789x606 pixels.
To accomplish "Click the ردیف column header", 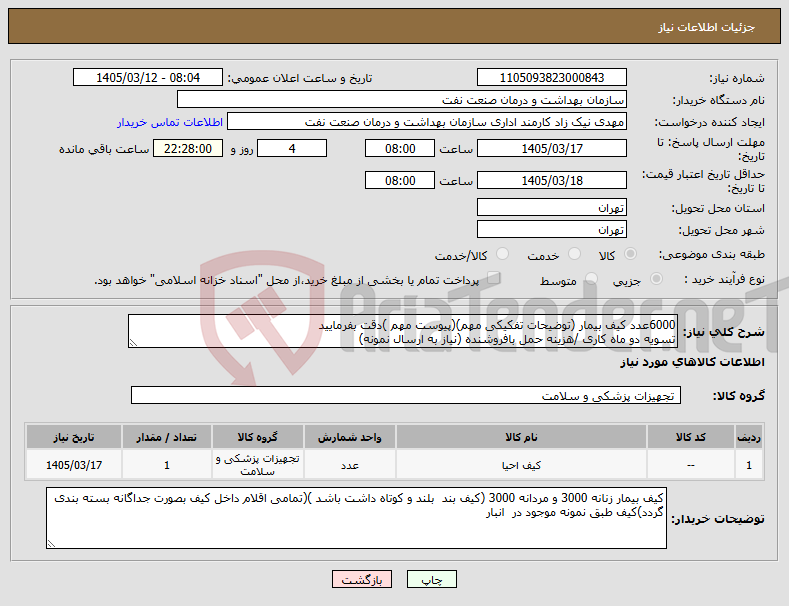I will pyautogui.click(x=749, y=437).
